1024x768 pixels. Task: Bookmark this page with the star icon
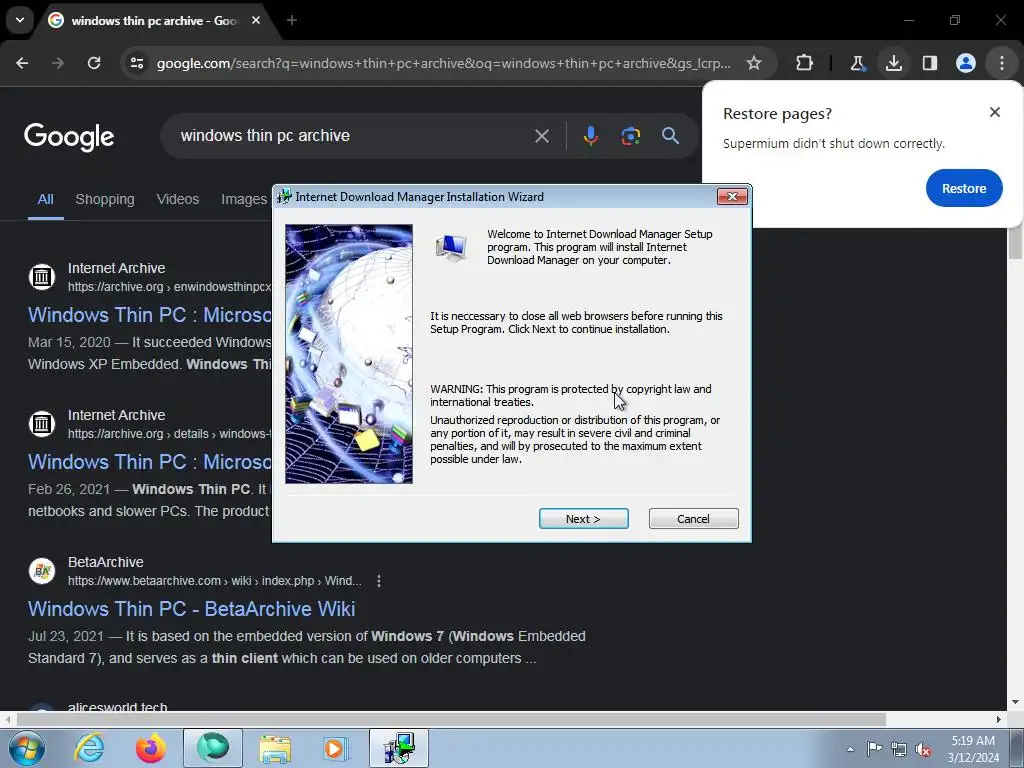tap(754, 63)
